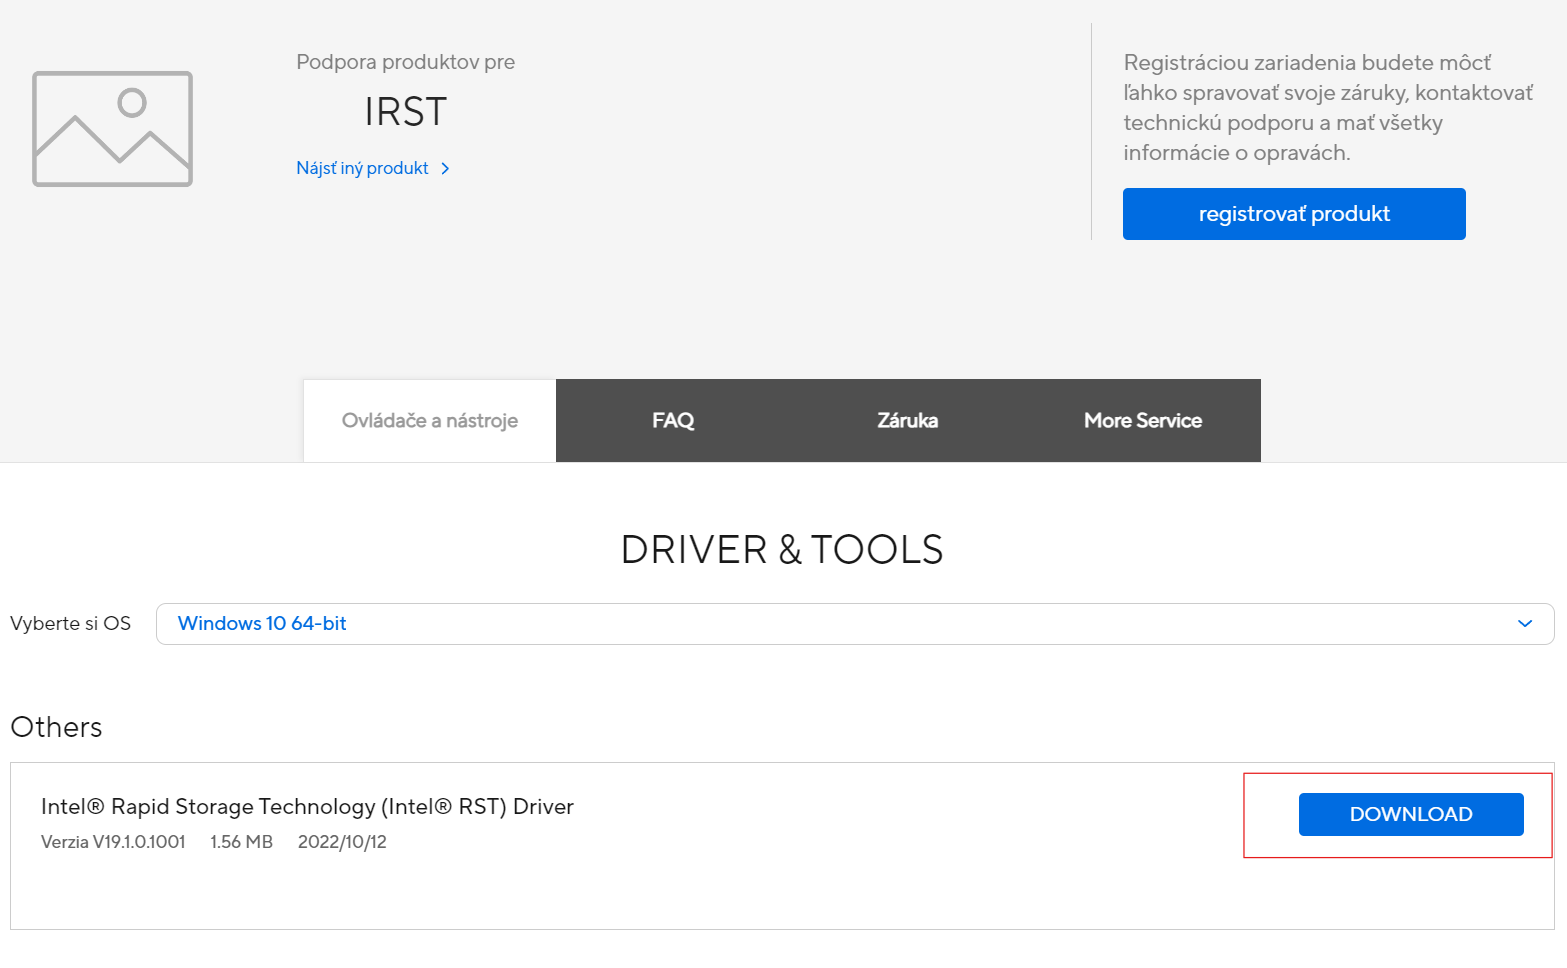This screenshot has height=968, width=1567.
Task: Click the chevron arrow beside Nájsť iný produkt
Action: (x=445, y=169)
